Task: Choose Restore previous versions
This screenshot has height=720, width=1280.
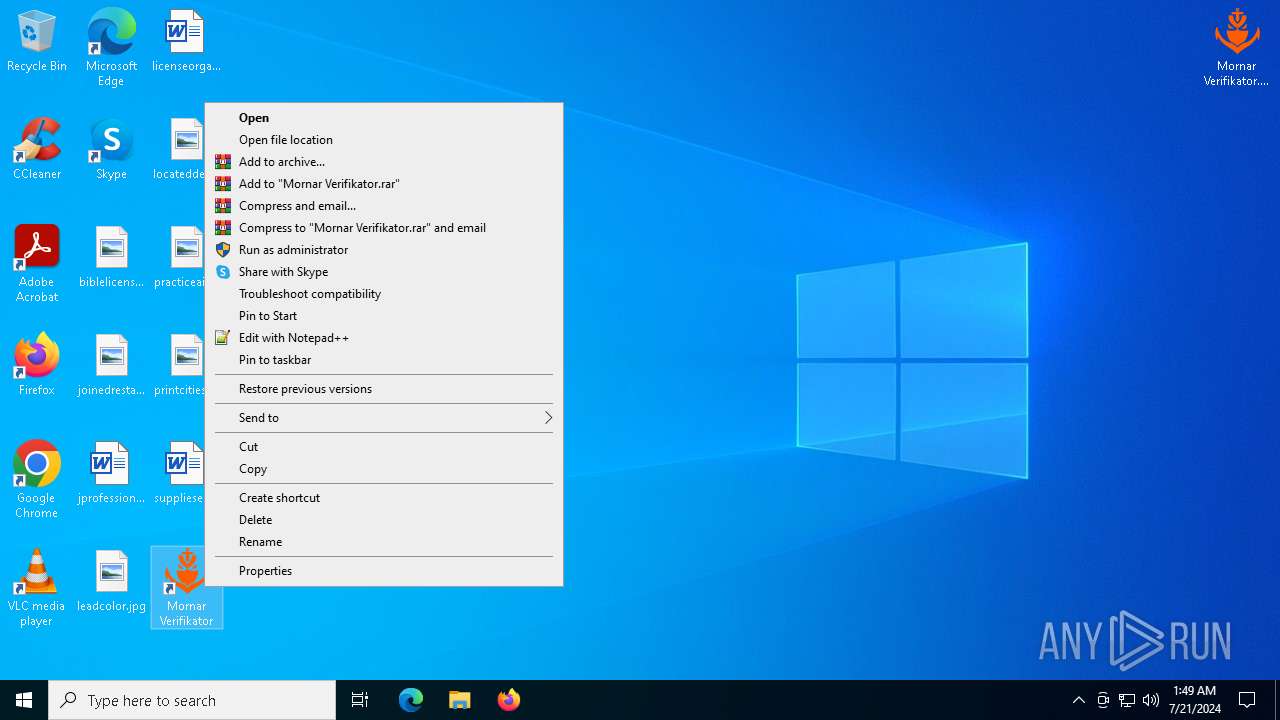Action: point(384,389)
